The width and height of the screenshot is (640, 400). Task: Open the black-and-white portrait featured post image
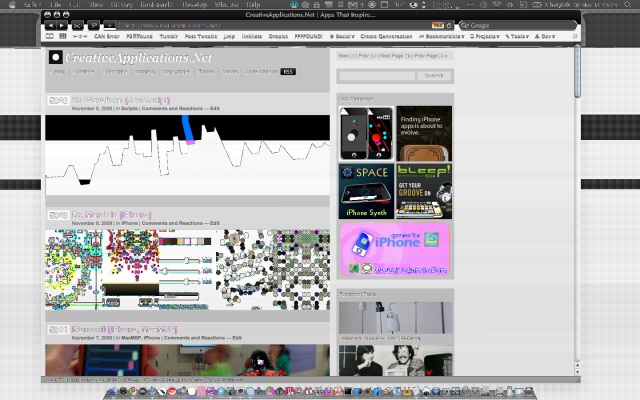[396, 360]
